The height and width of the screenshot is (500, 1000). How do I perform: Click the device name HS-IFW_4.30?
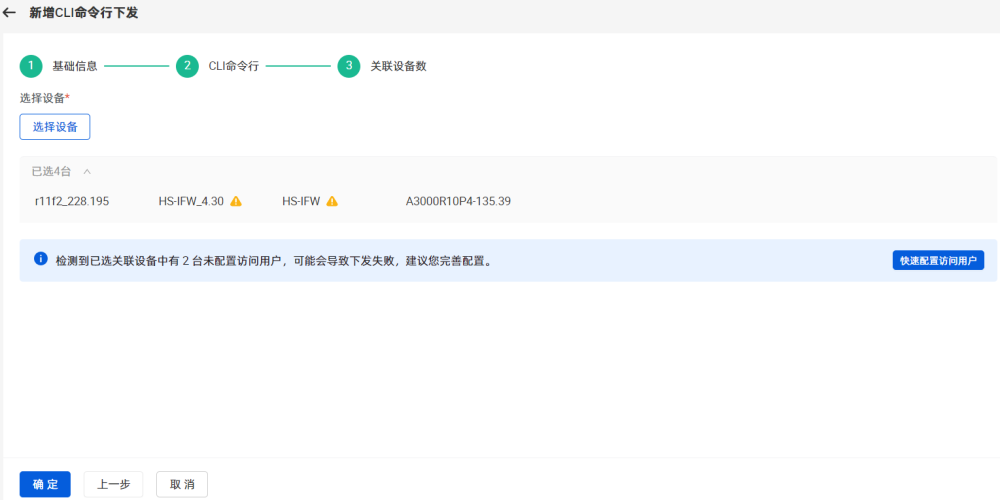(x=191, y=201)
